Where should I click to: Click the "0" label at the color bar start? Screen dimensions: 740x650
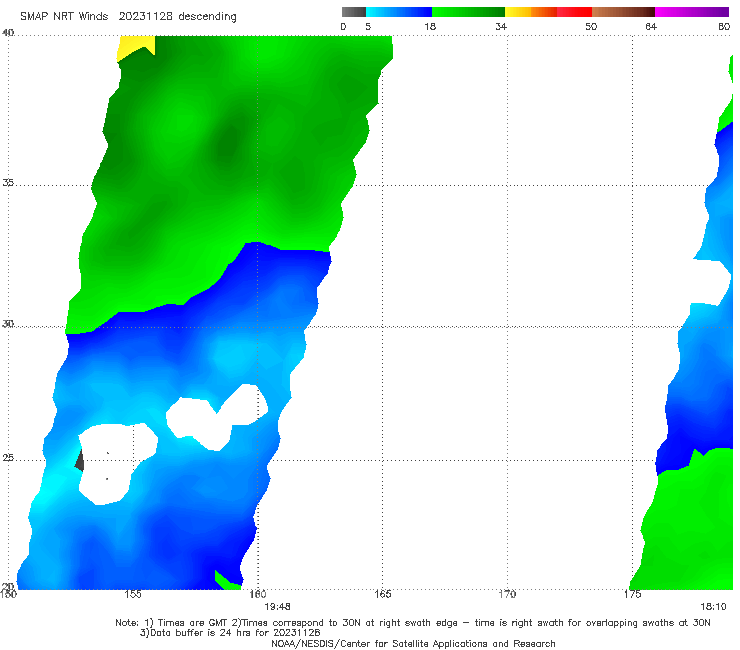pos(344,27)
